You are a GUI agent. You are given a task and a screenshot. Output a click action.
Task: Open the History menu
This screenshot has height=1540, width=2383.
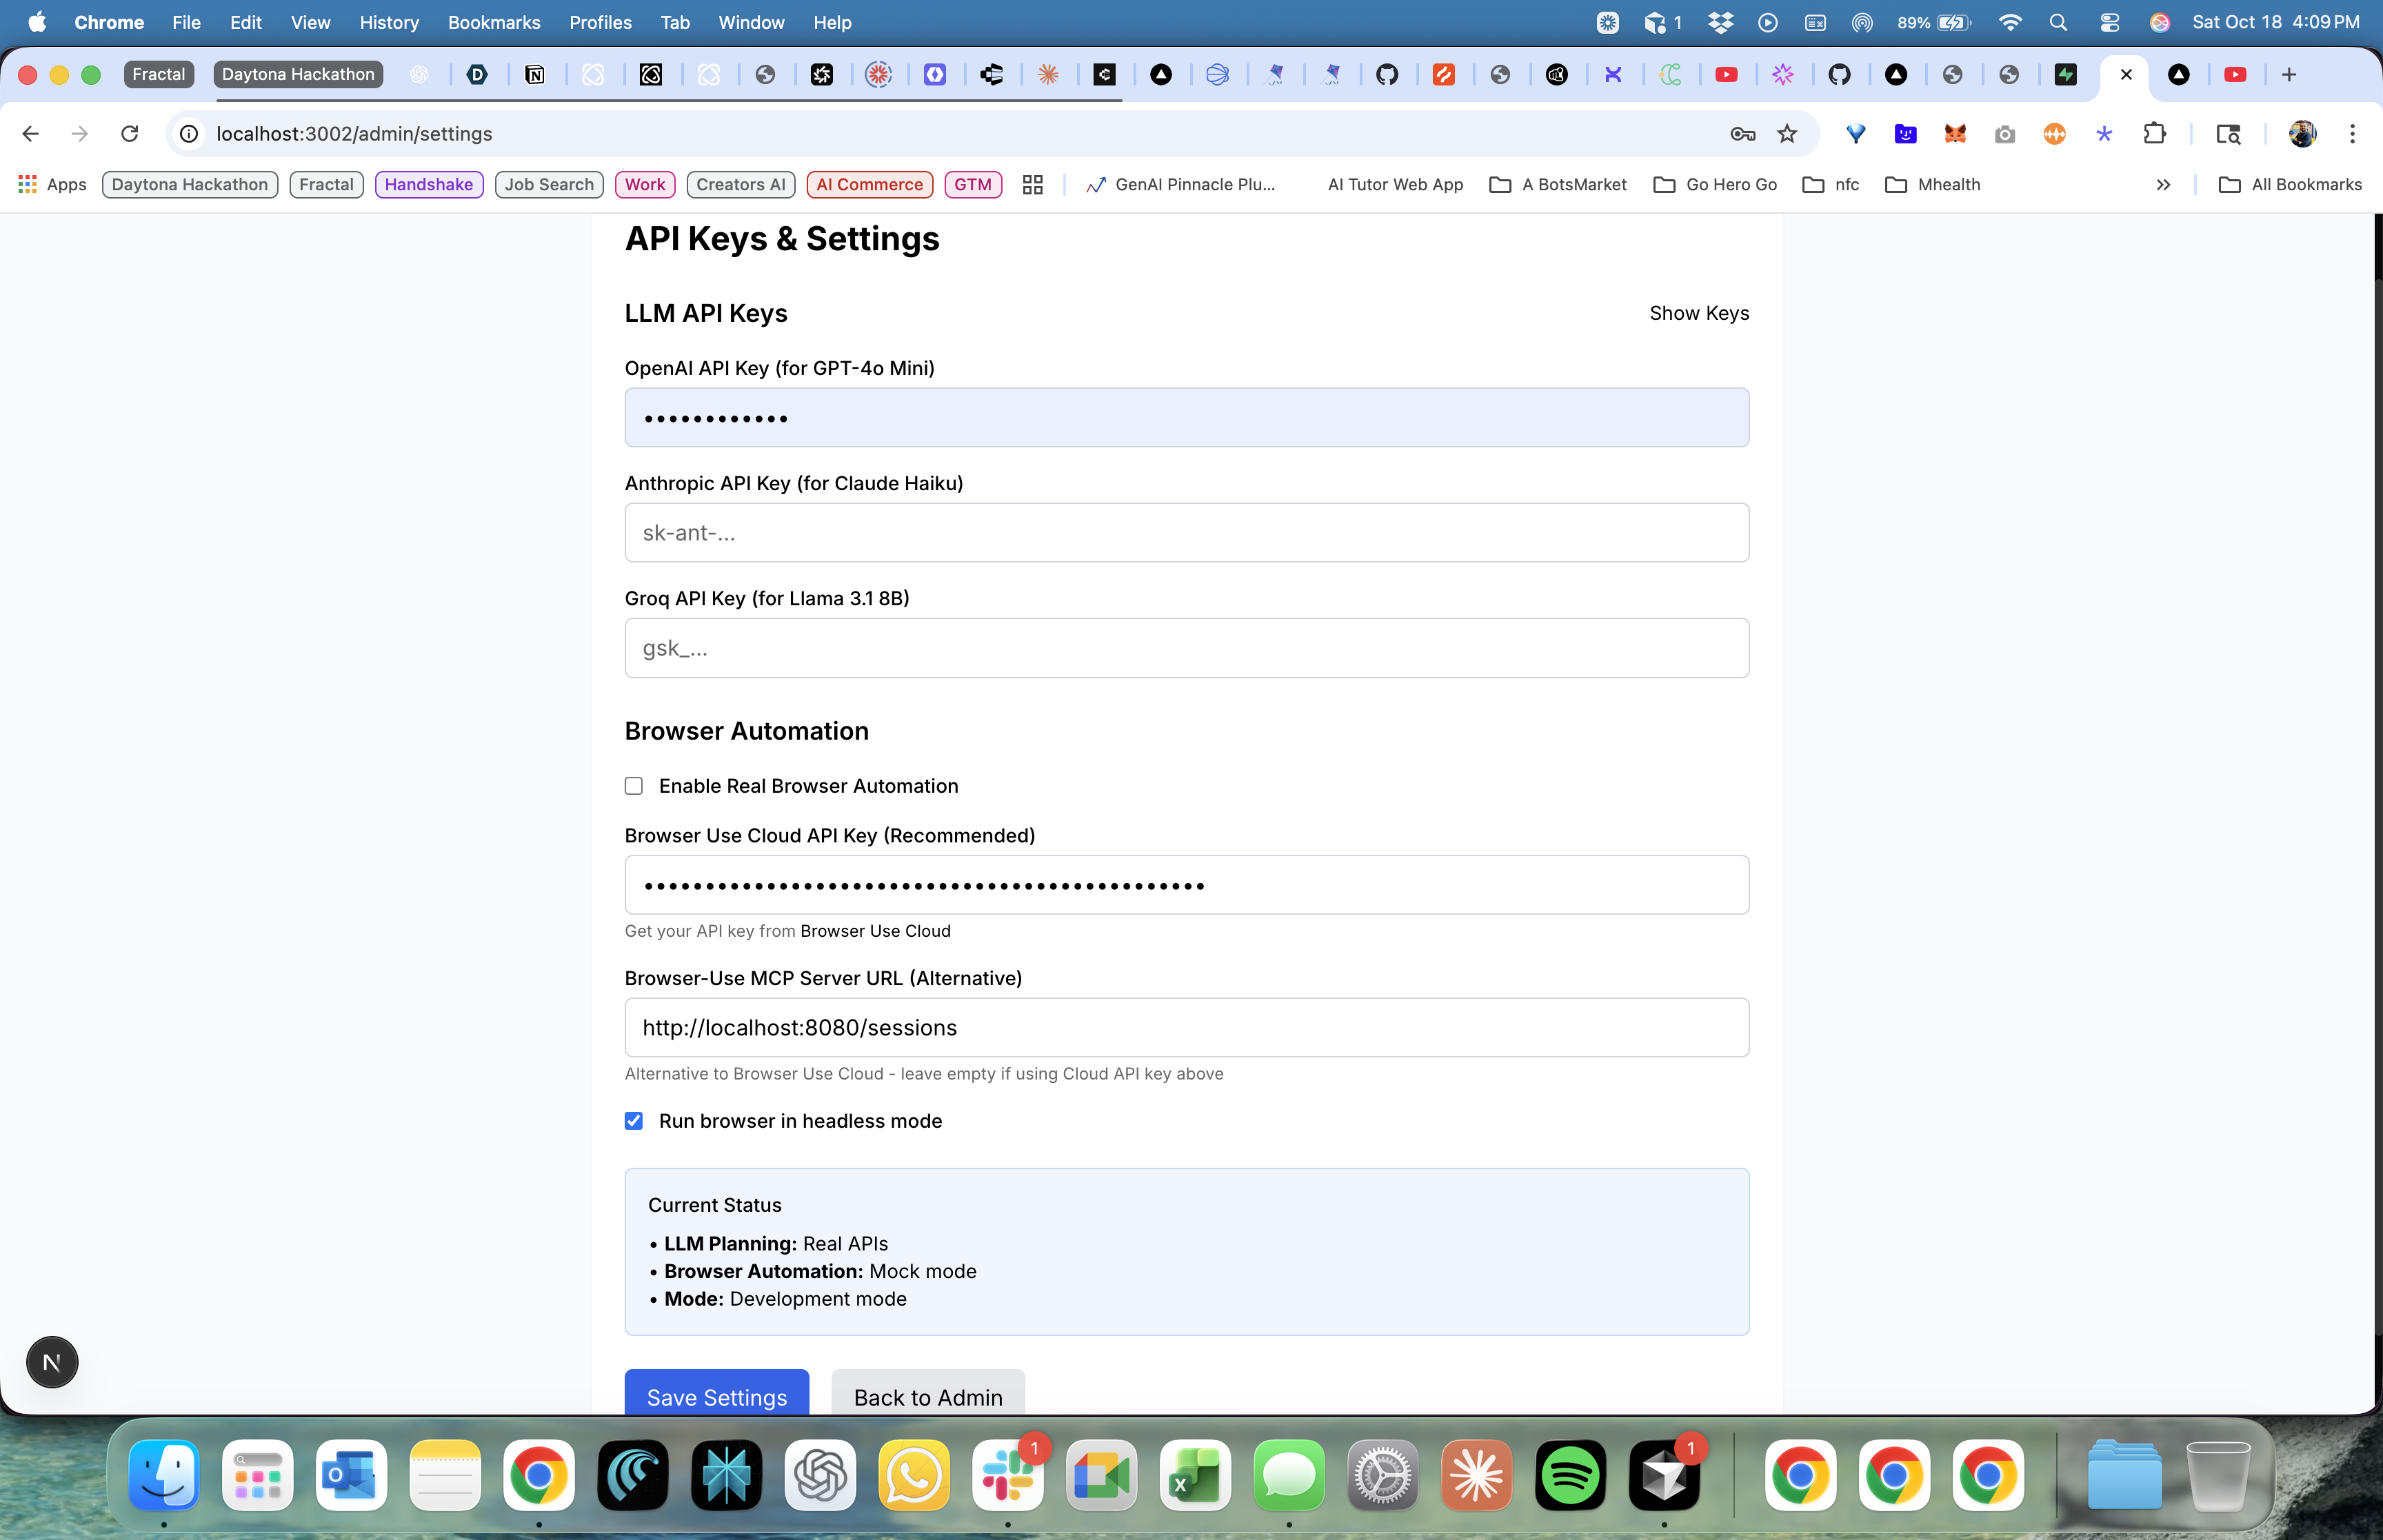[x=388, y=22]
